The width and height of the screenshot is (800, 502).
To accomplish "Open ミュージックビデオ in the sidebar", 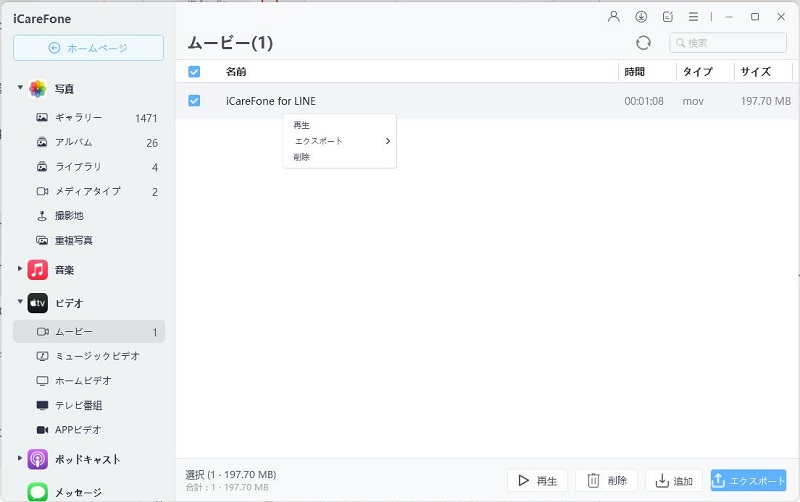I will point(89,356).
